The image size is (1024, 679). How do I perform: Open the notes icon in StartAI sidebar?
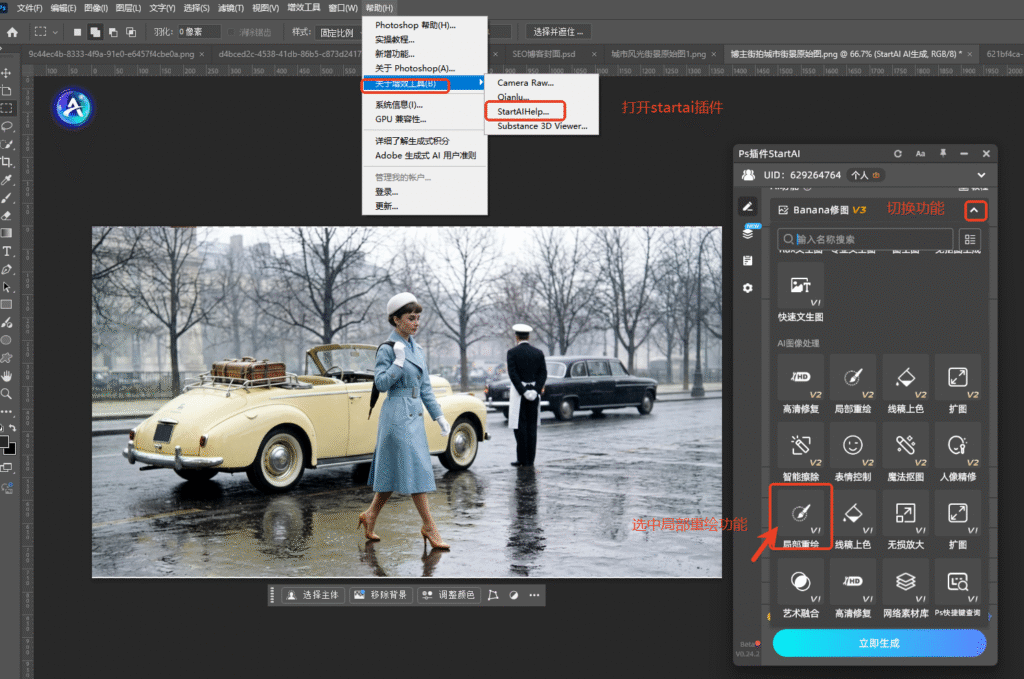pos(748,261)
